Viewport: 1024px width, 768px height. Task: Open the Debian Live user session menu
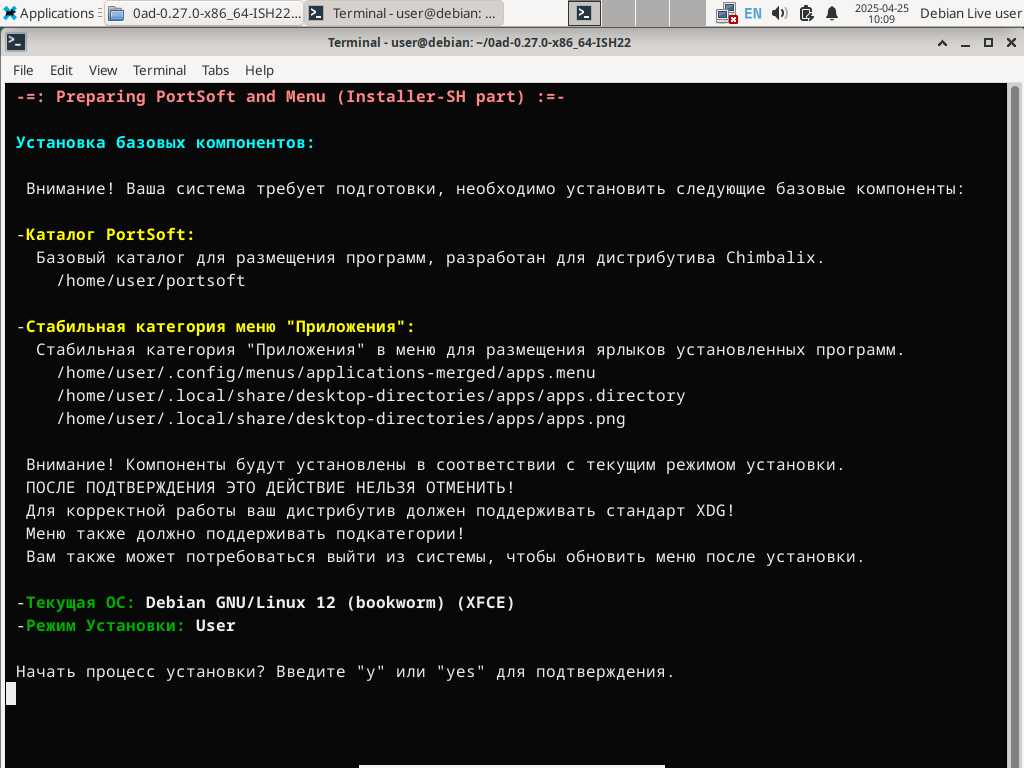click(970, 13)
